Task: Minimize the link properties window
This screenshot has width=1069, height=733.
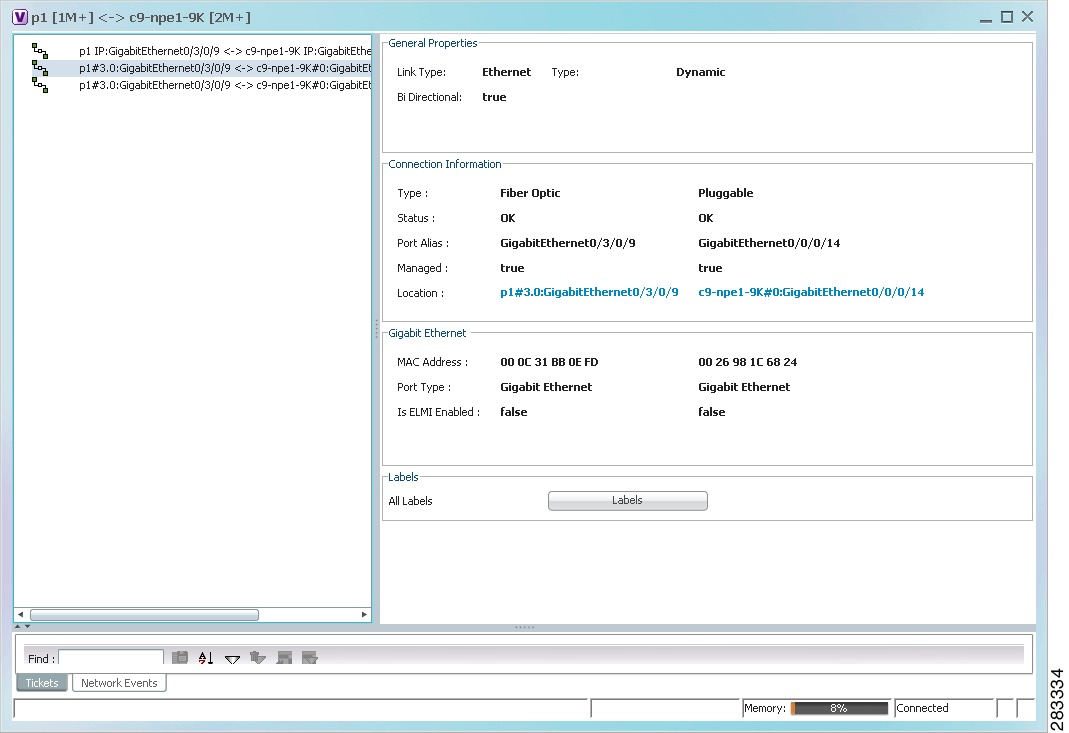Action: [986, 19]
